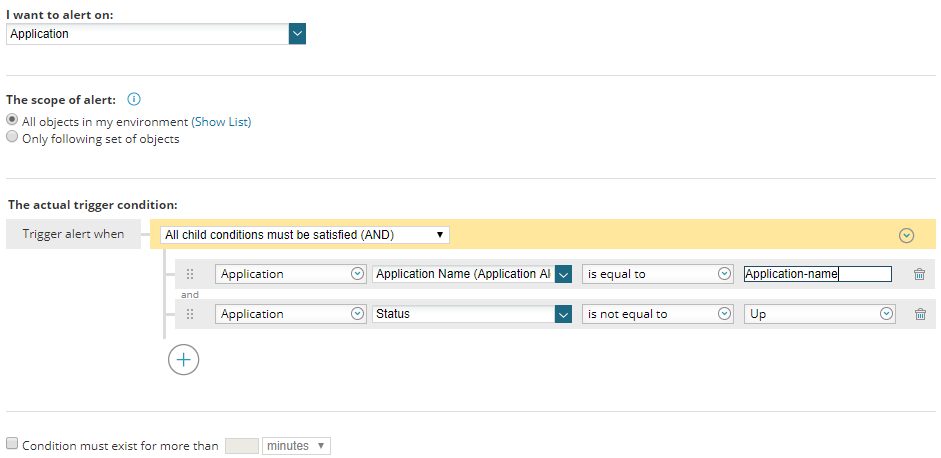Open the All child conditions (AND) dropdown
This screenshot has width=941, height=458.
(x=305, y=235)
